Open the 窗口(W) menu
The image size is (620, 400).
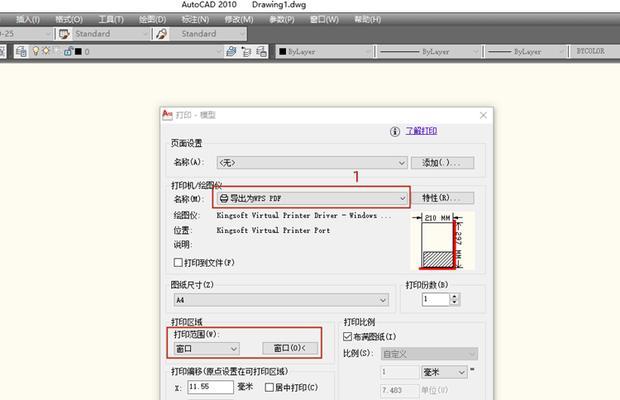click(x=324, y=19)
